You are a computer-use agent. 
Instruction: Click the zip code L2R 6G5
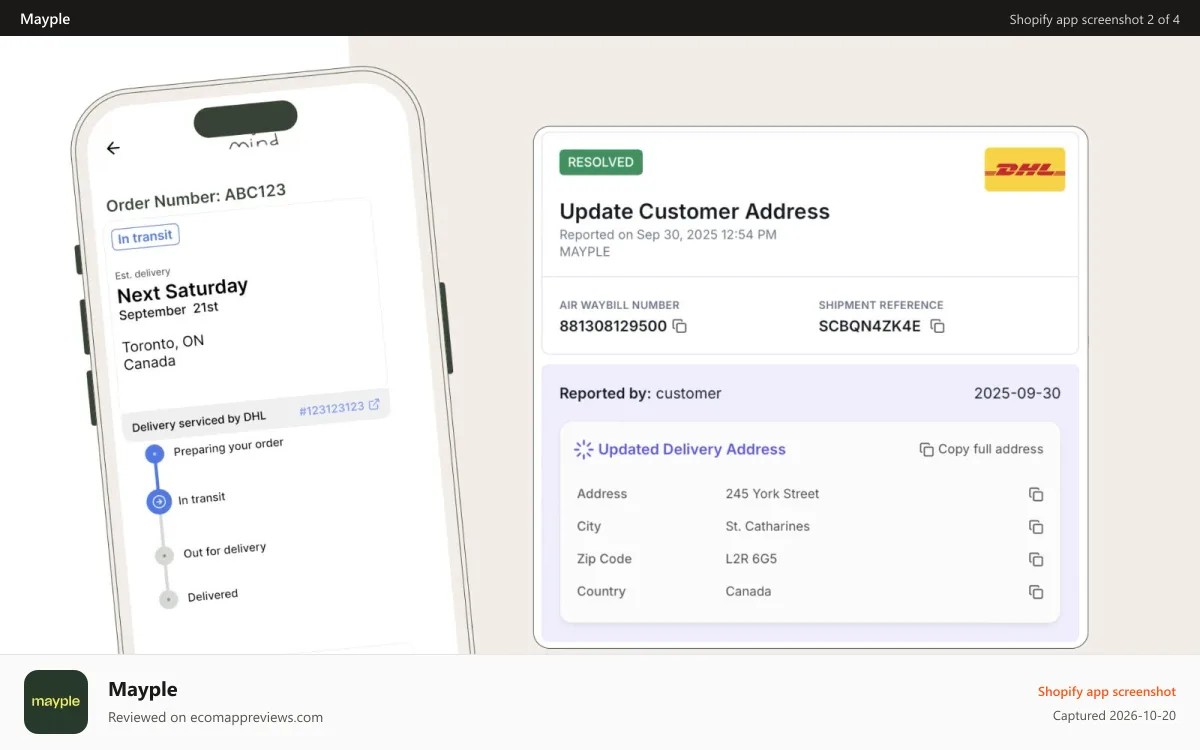(751, 559)
